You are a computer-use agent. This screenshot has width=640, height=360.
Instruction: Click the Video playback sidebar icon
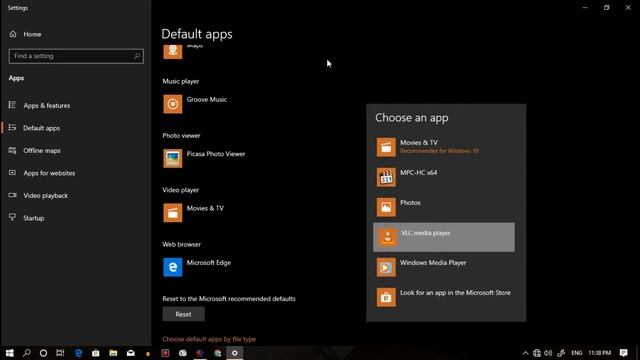tap(12, 195)
